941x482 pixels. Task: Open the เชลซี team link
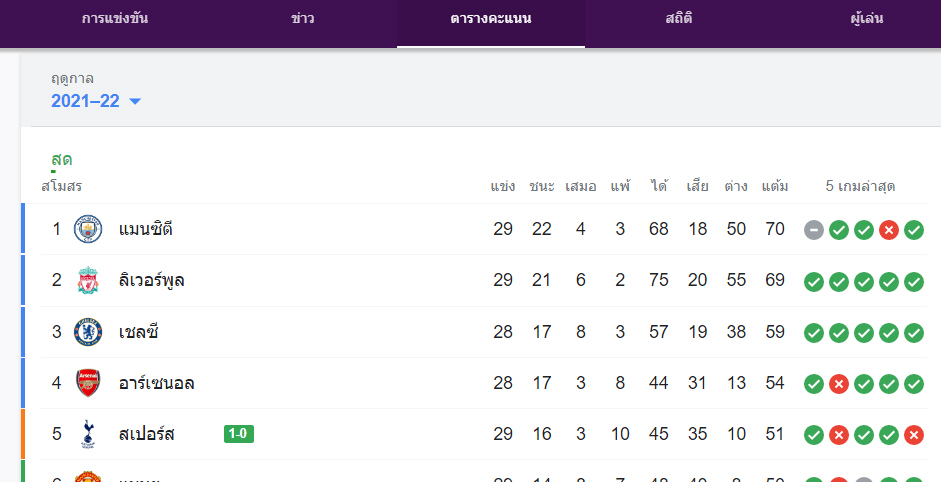click(x=139, y=332)
